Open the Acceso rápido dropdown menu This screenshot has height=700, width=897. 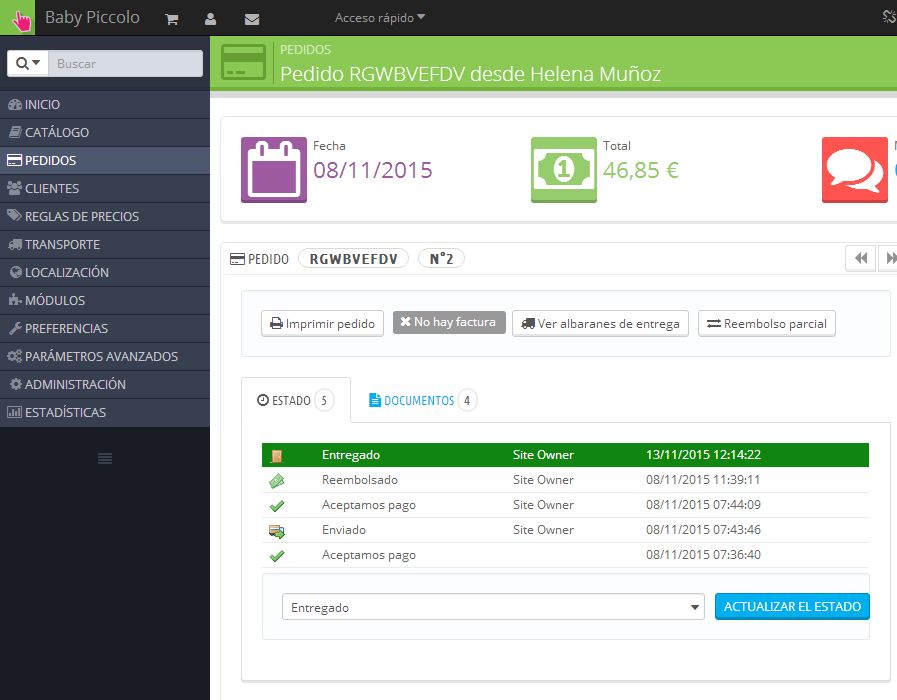pos(380,18)
